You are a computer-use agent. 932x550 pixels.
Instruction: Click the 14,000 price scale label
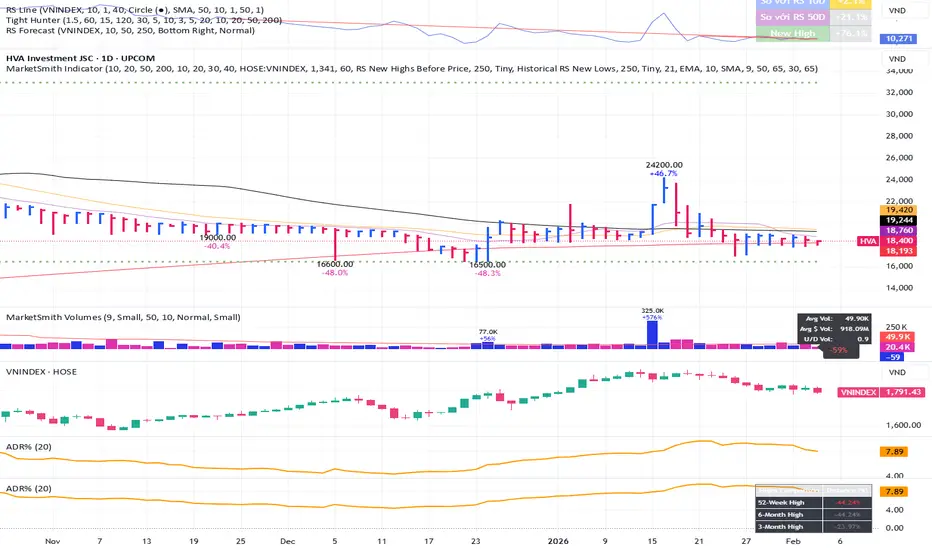899,288
